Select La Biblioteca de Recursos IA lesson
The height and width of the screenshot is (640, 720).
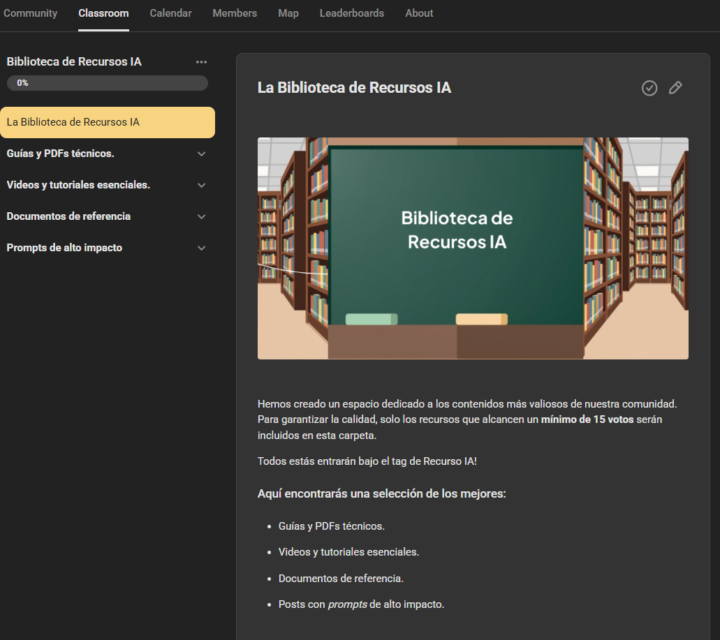107,123
